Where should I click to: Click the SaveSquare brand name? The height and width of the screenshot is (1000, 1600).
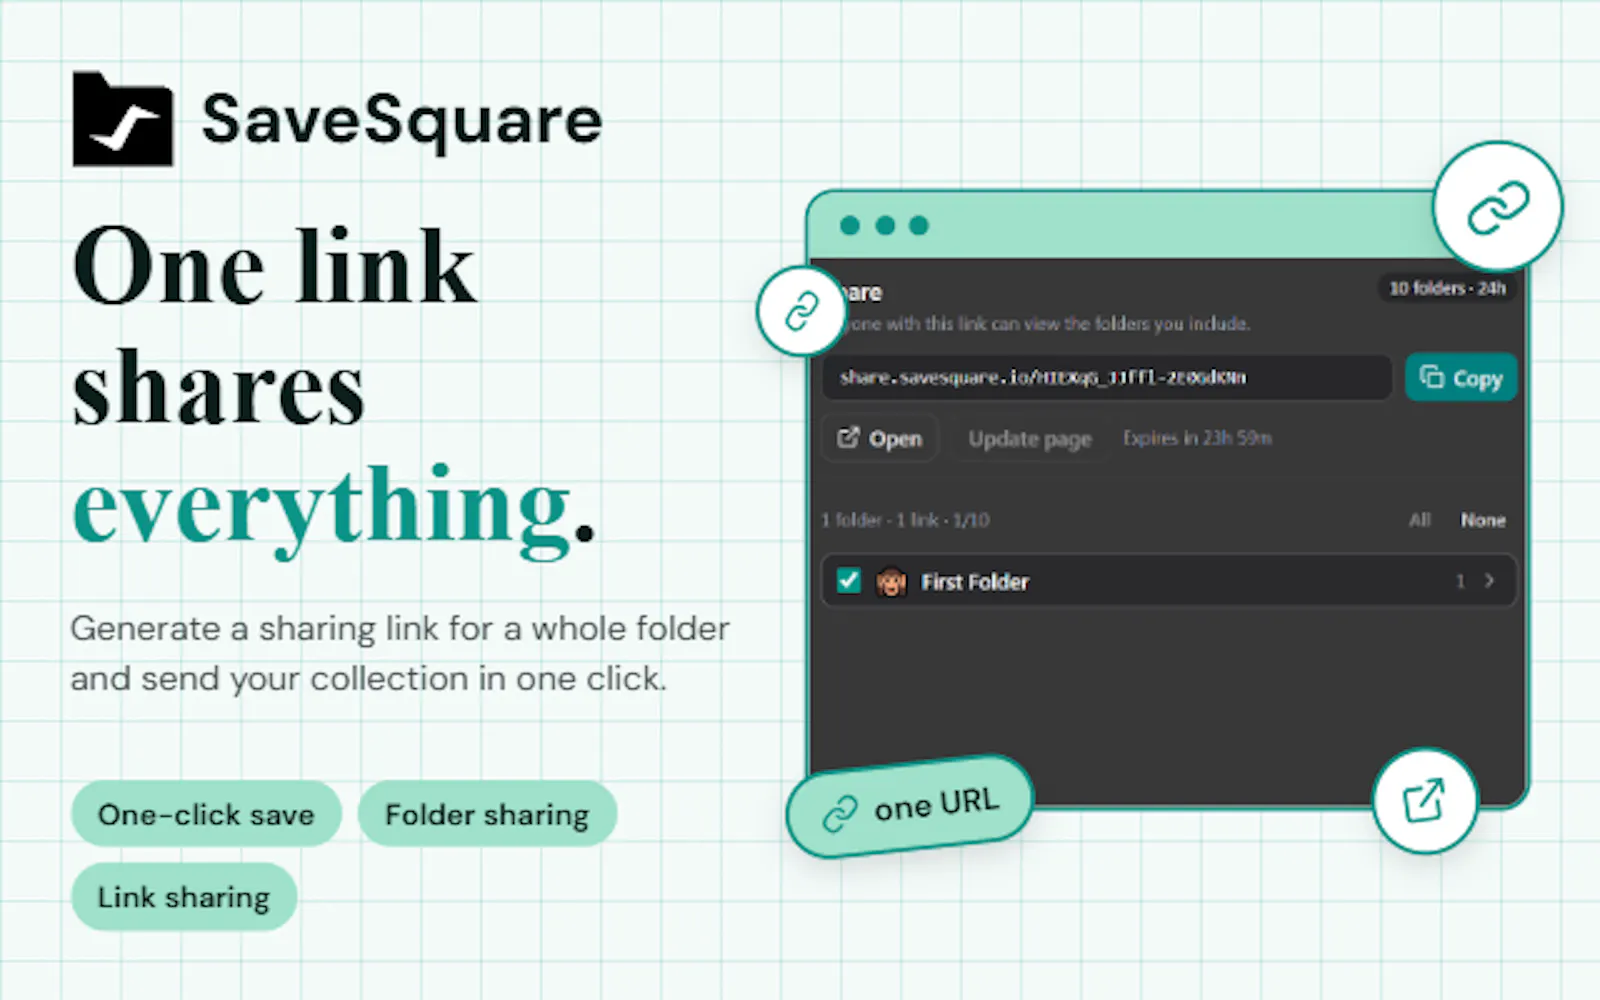tap(402, 120)
